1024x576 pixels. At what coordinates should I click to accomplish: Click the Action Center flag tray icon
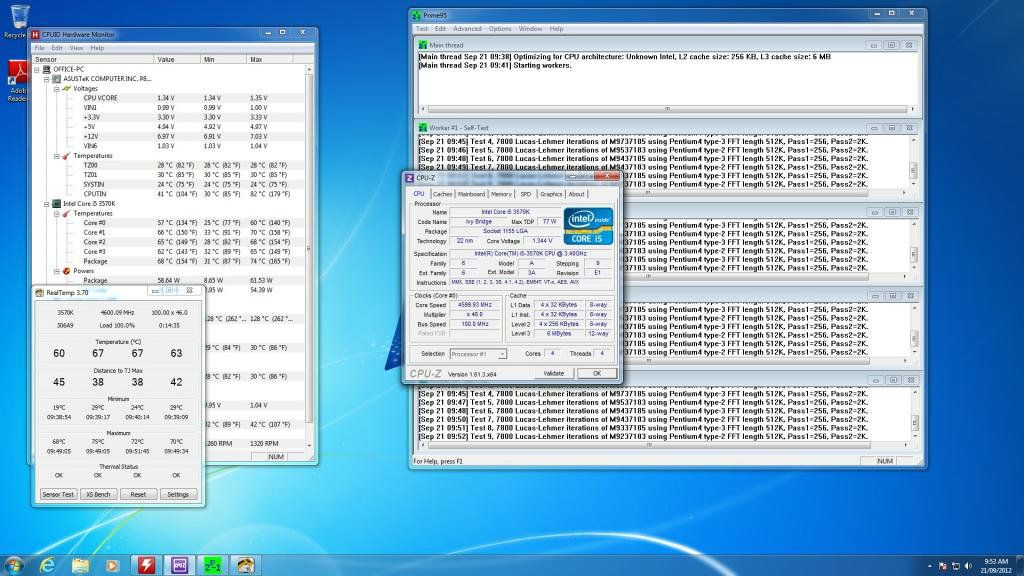click(942, 566)
